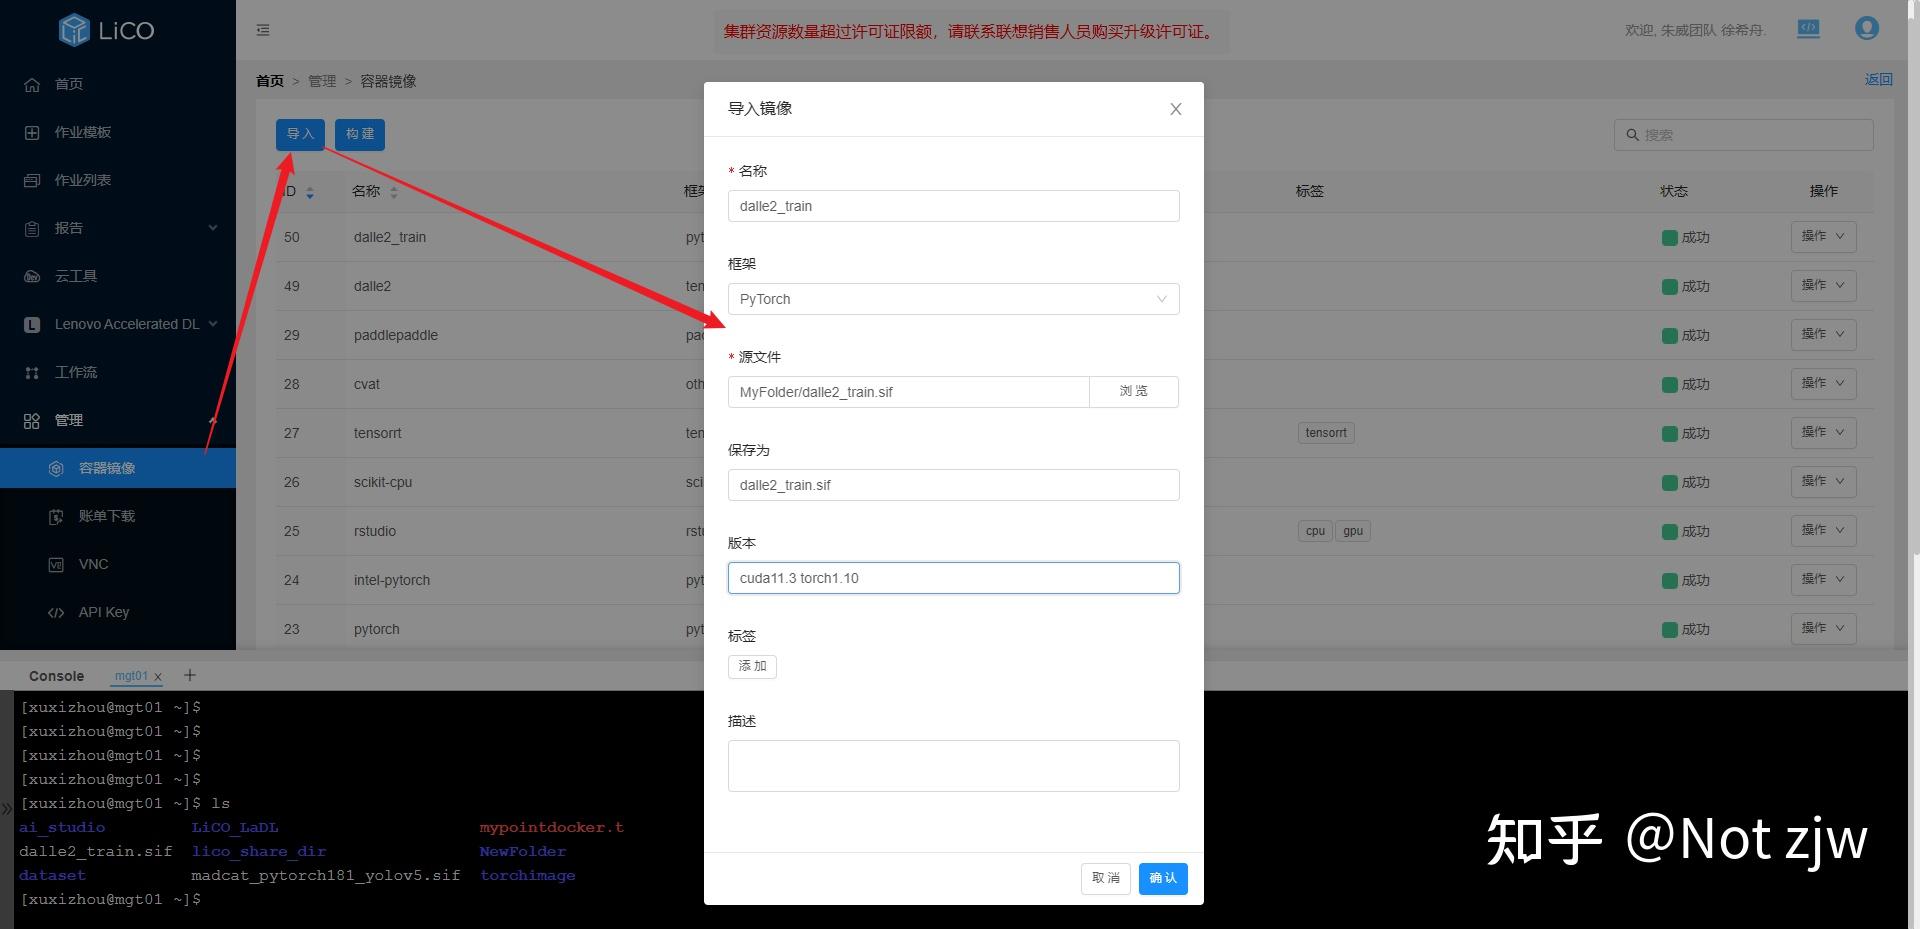Click the gpu tag in rstudio row
1920x929 pixels.
(x=1353, y=531)
